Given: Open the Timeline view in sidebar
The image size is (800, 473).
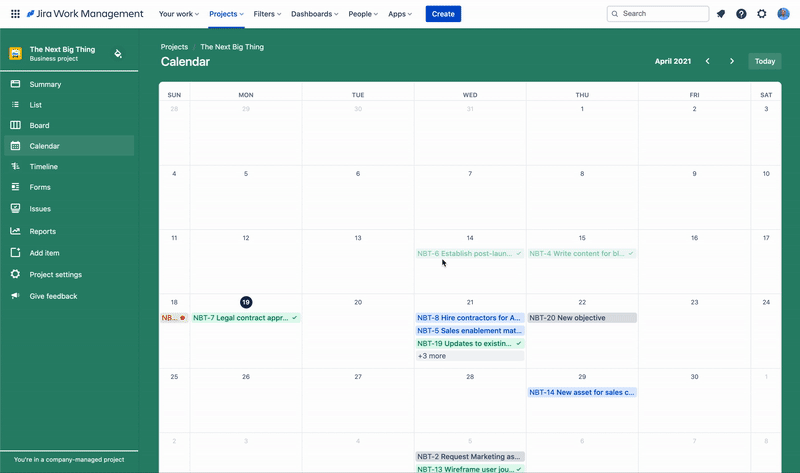Looking at the screenshot, I should [43, 167].
